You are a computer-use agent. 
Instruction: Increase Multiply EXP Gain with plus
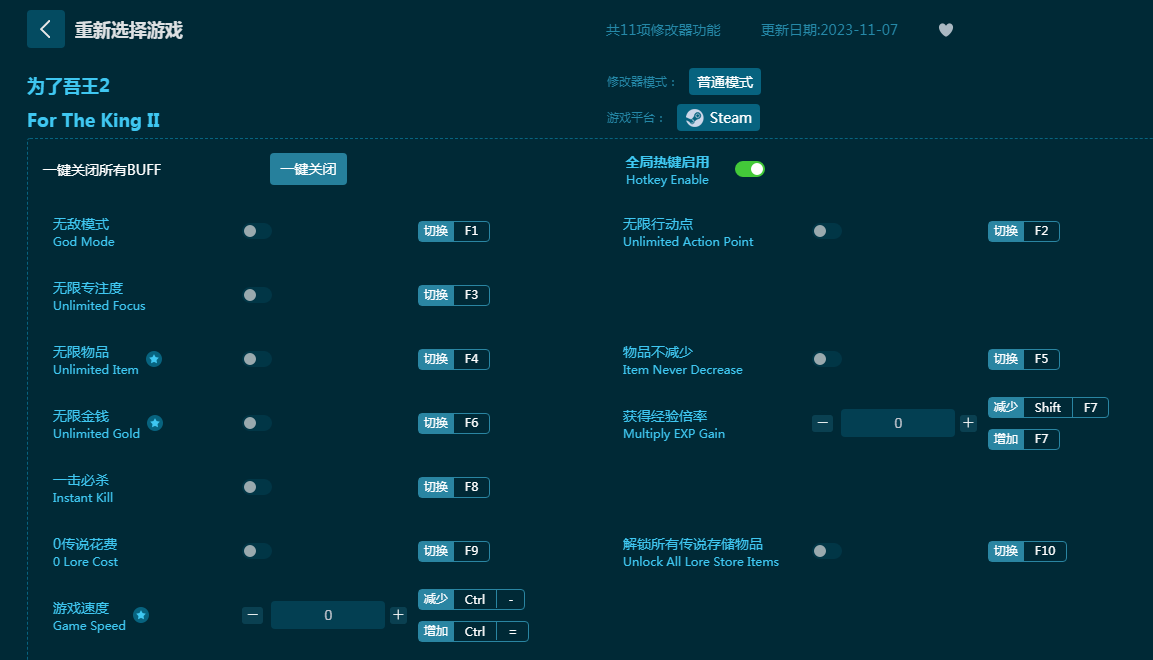point(968,423)
